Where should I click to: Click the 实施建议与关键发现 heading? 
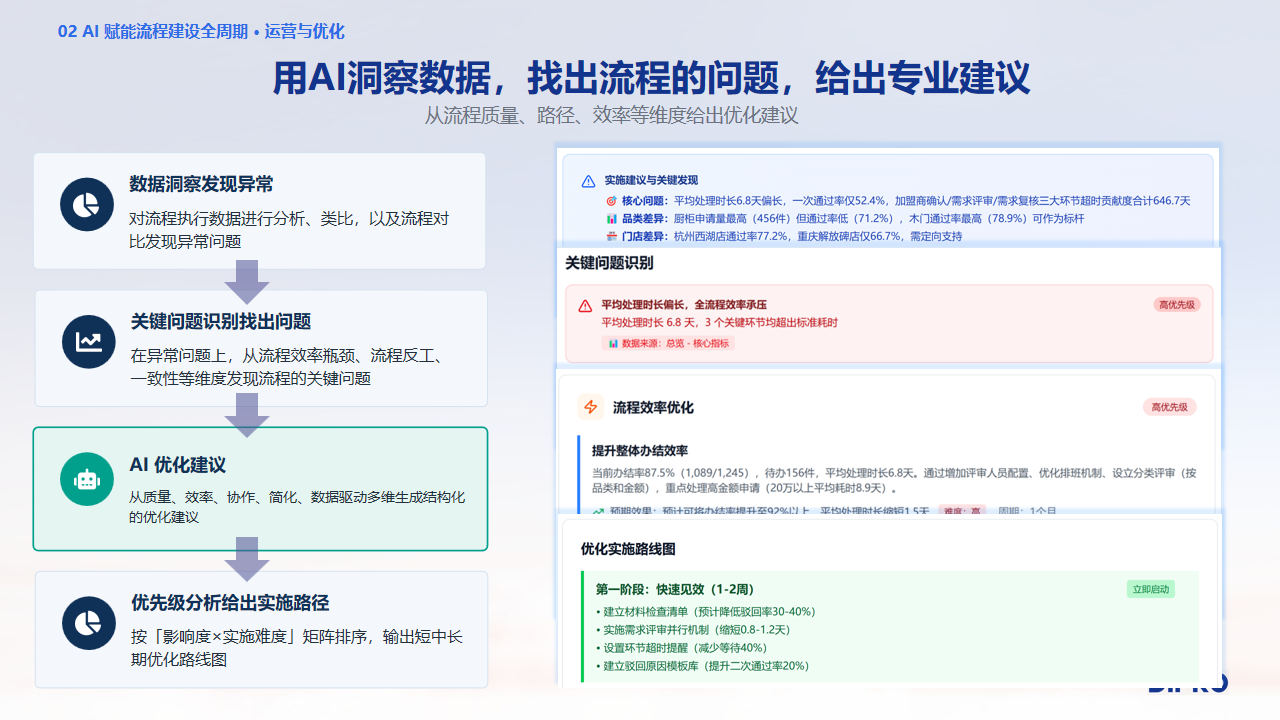coord(651,181)
